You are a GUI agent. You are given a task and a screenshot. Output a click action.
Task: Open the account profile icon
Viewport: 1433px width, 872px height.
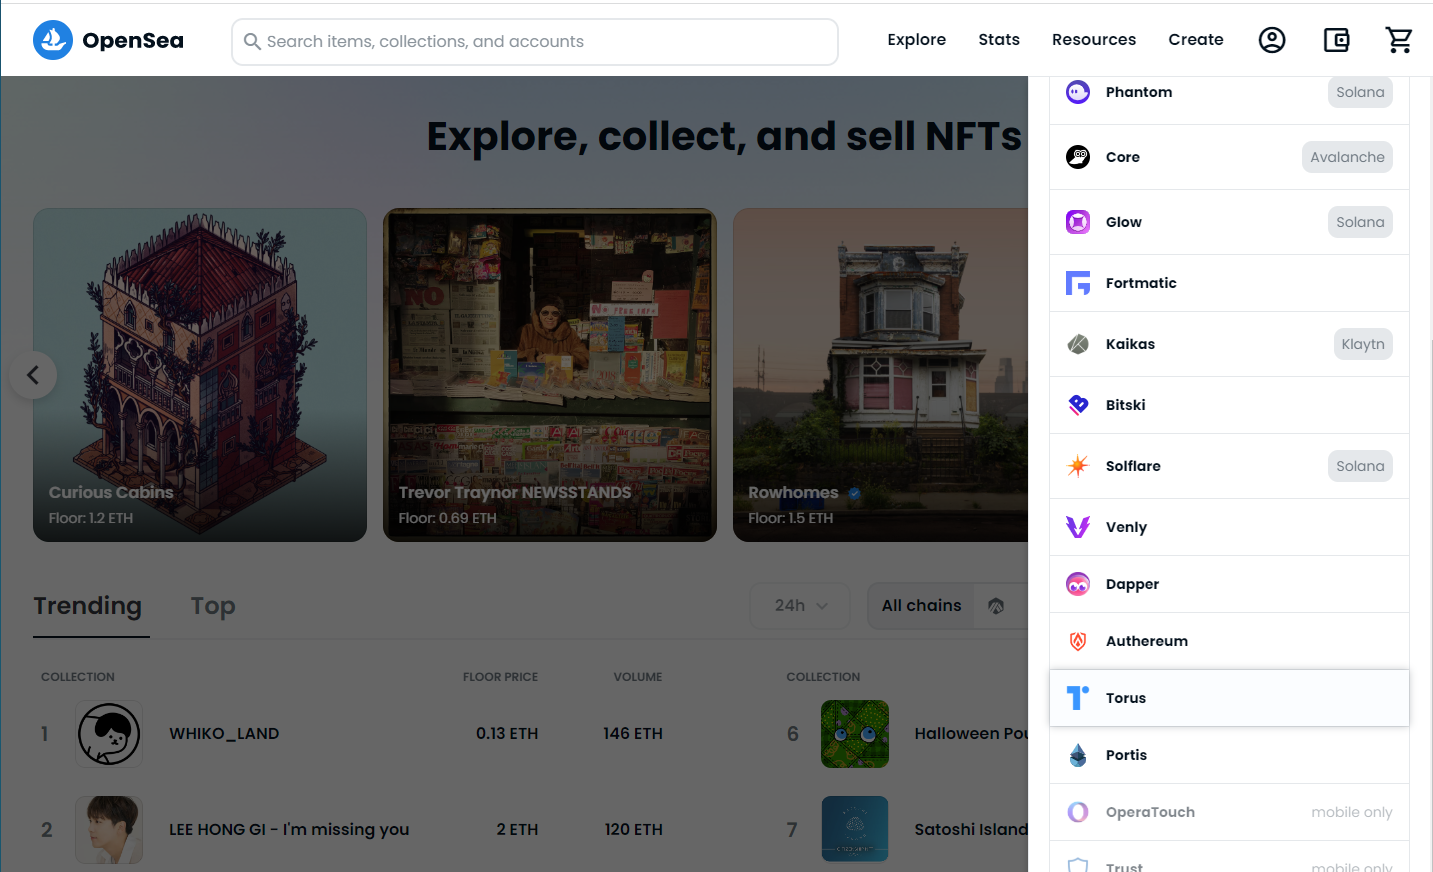click(x=1272, y=40)
